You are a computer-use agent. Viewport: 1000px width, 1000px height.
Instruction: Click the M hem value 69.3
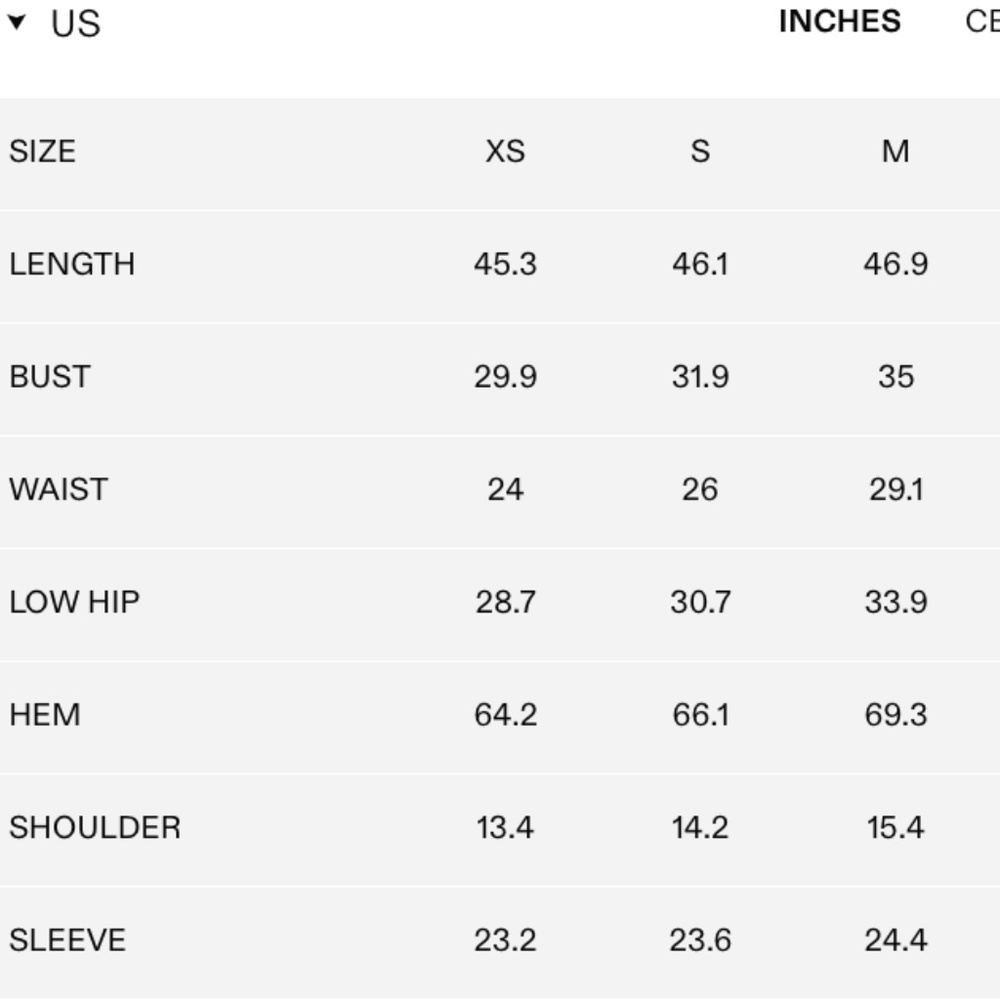895,715
